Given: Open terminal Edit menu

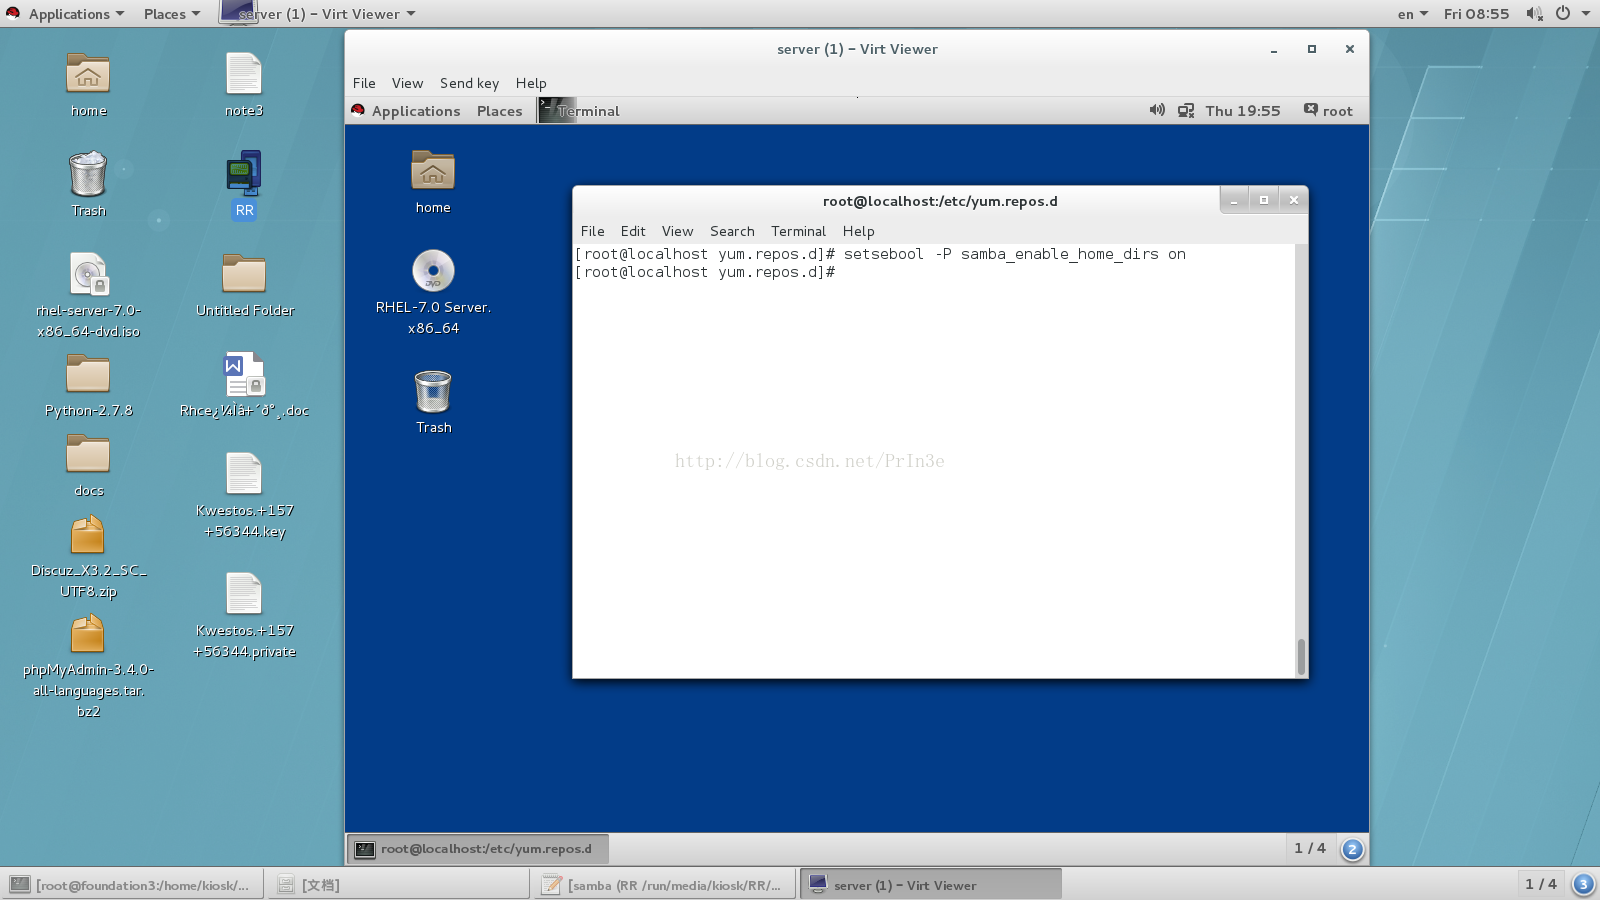Looking at the screenshot, I should tap(633, 231).
